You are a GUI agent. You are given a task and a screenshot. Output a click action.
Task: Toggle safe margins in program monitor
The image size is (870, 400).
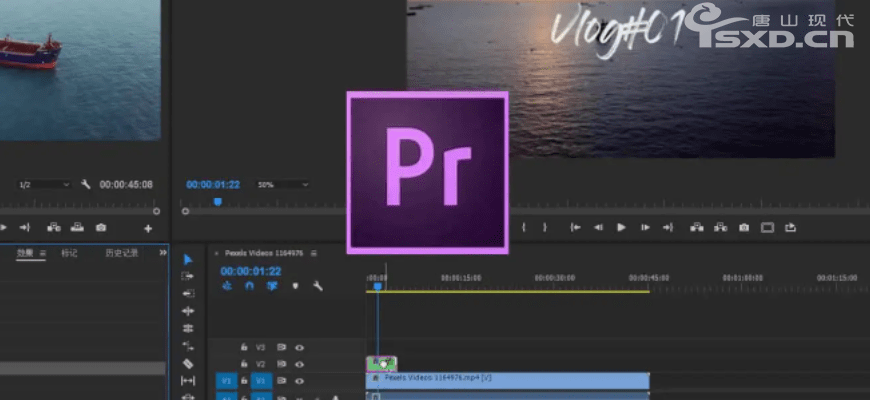(x=767, y=227)
